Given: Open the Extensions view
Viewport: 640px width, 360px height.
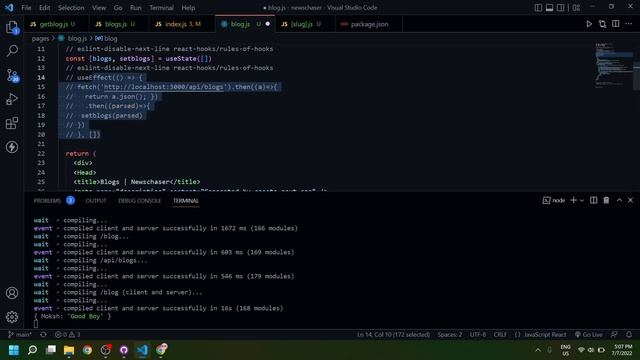Looking at the screenshot, I should point(12,123).
